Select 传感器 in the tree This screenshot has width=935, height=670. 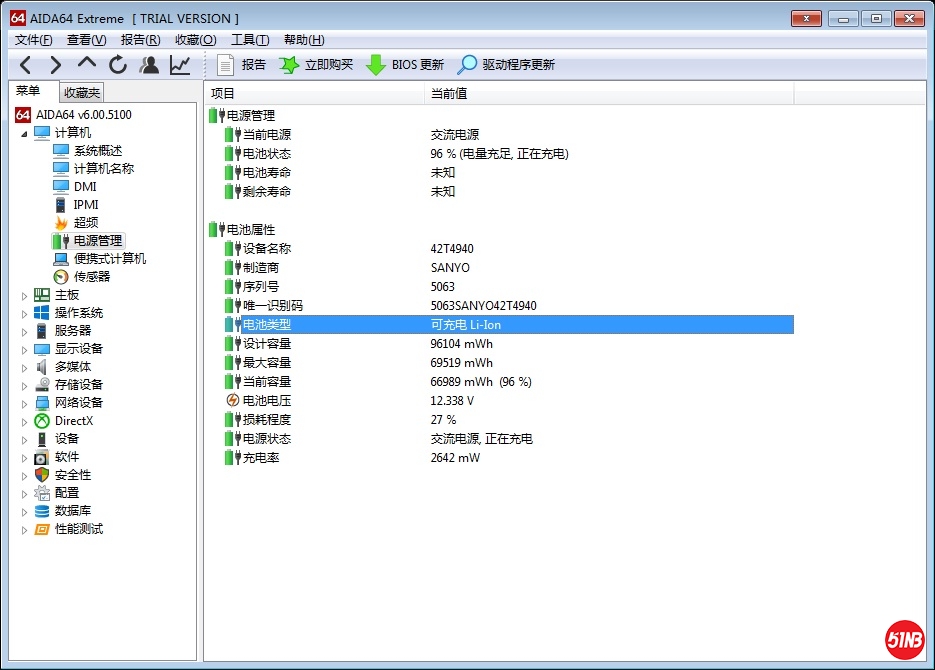(92, 277)
